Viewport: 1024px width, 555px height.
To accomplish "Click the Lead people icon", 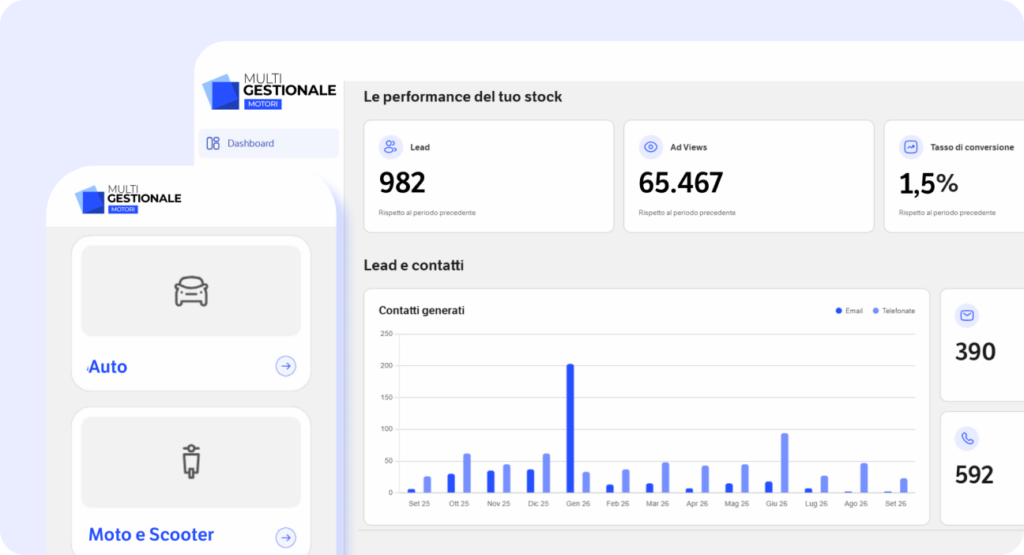I will point(391,147).
